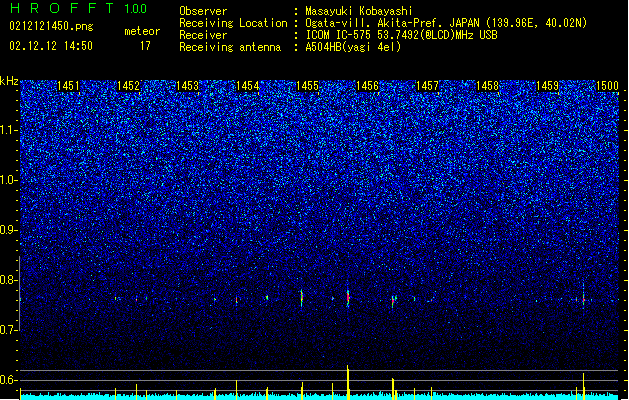This screenshot has width=629, height=400.
Task: Click the 1452 time marker
Action: [x=128, y=86]
